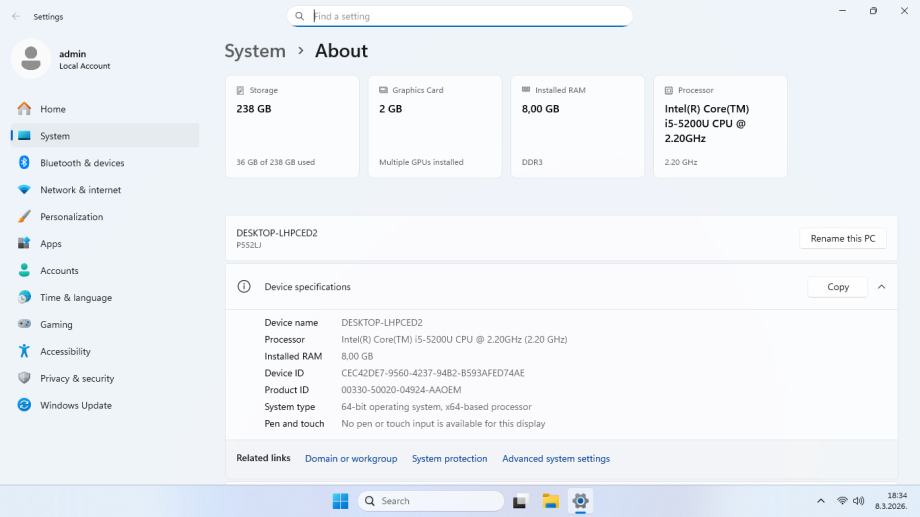The height and width of the screenshot is (517, 920).
Task: Select the Device ID value CEC42DE7-9560-4237-94B2-B593AFED74AE
Action: coord(433,373)
